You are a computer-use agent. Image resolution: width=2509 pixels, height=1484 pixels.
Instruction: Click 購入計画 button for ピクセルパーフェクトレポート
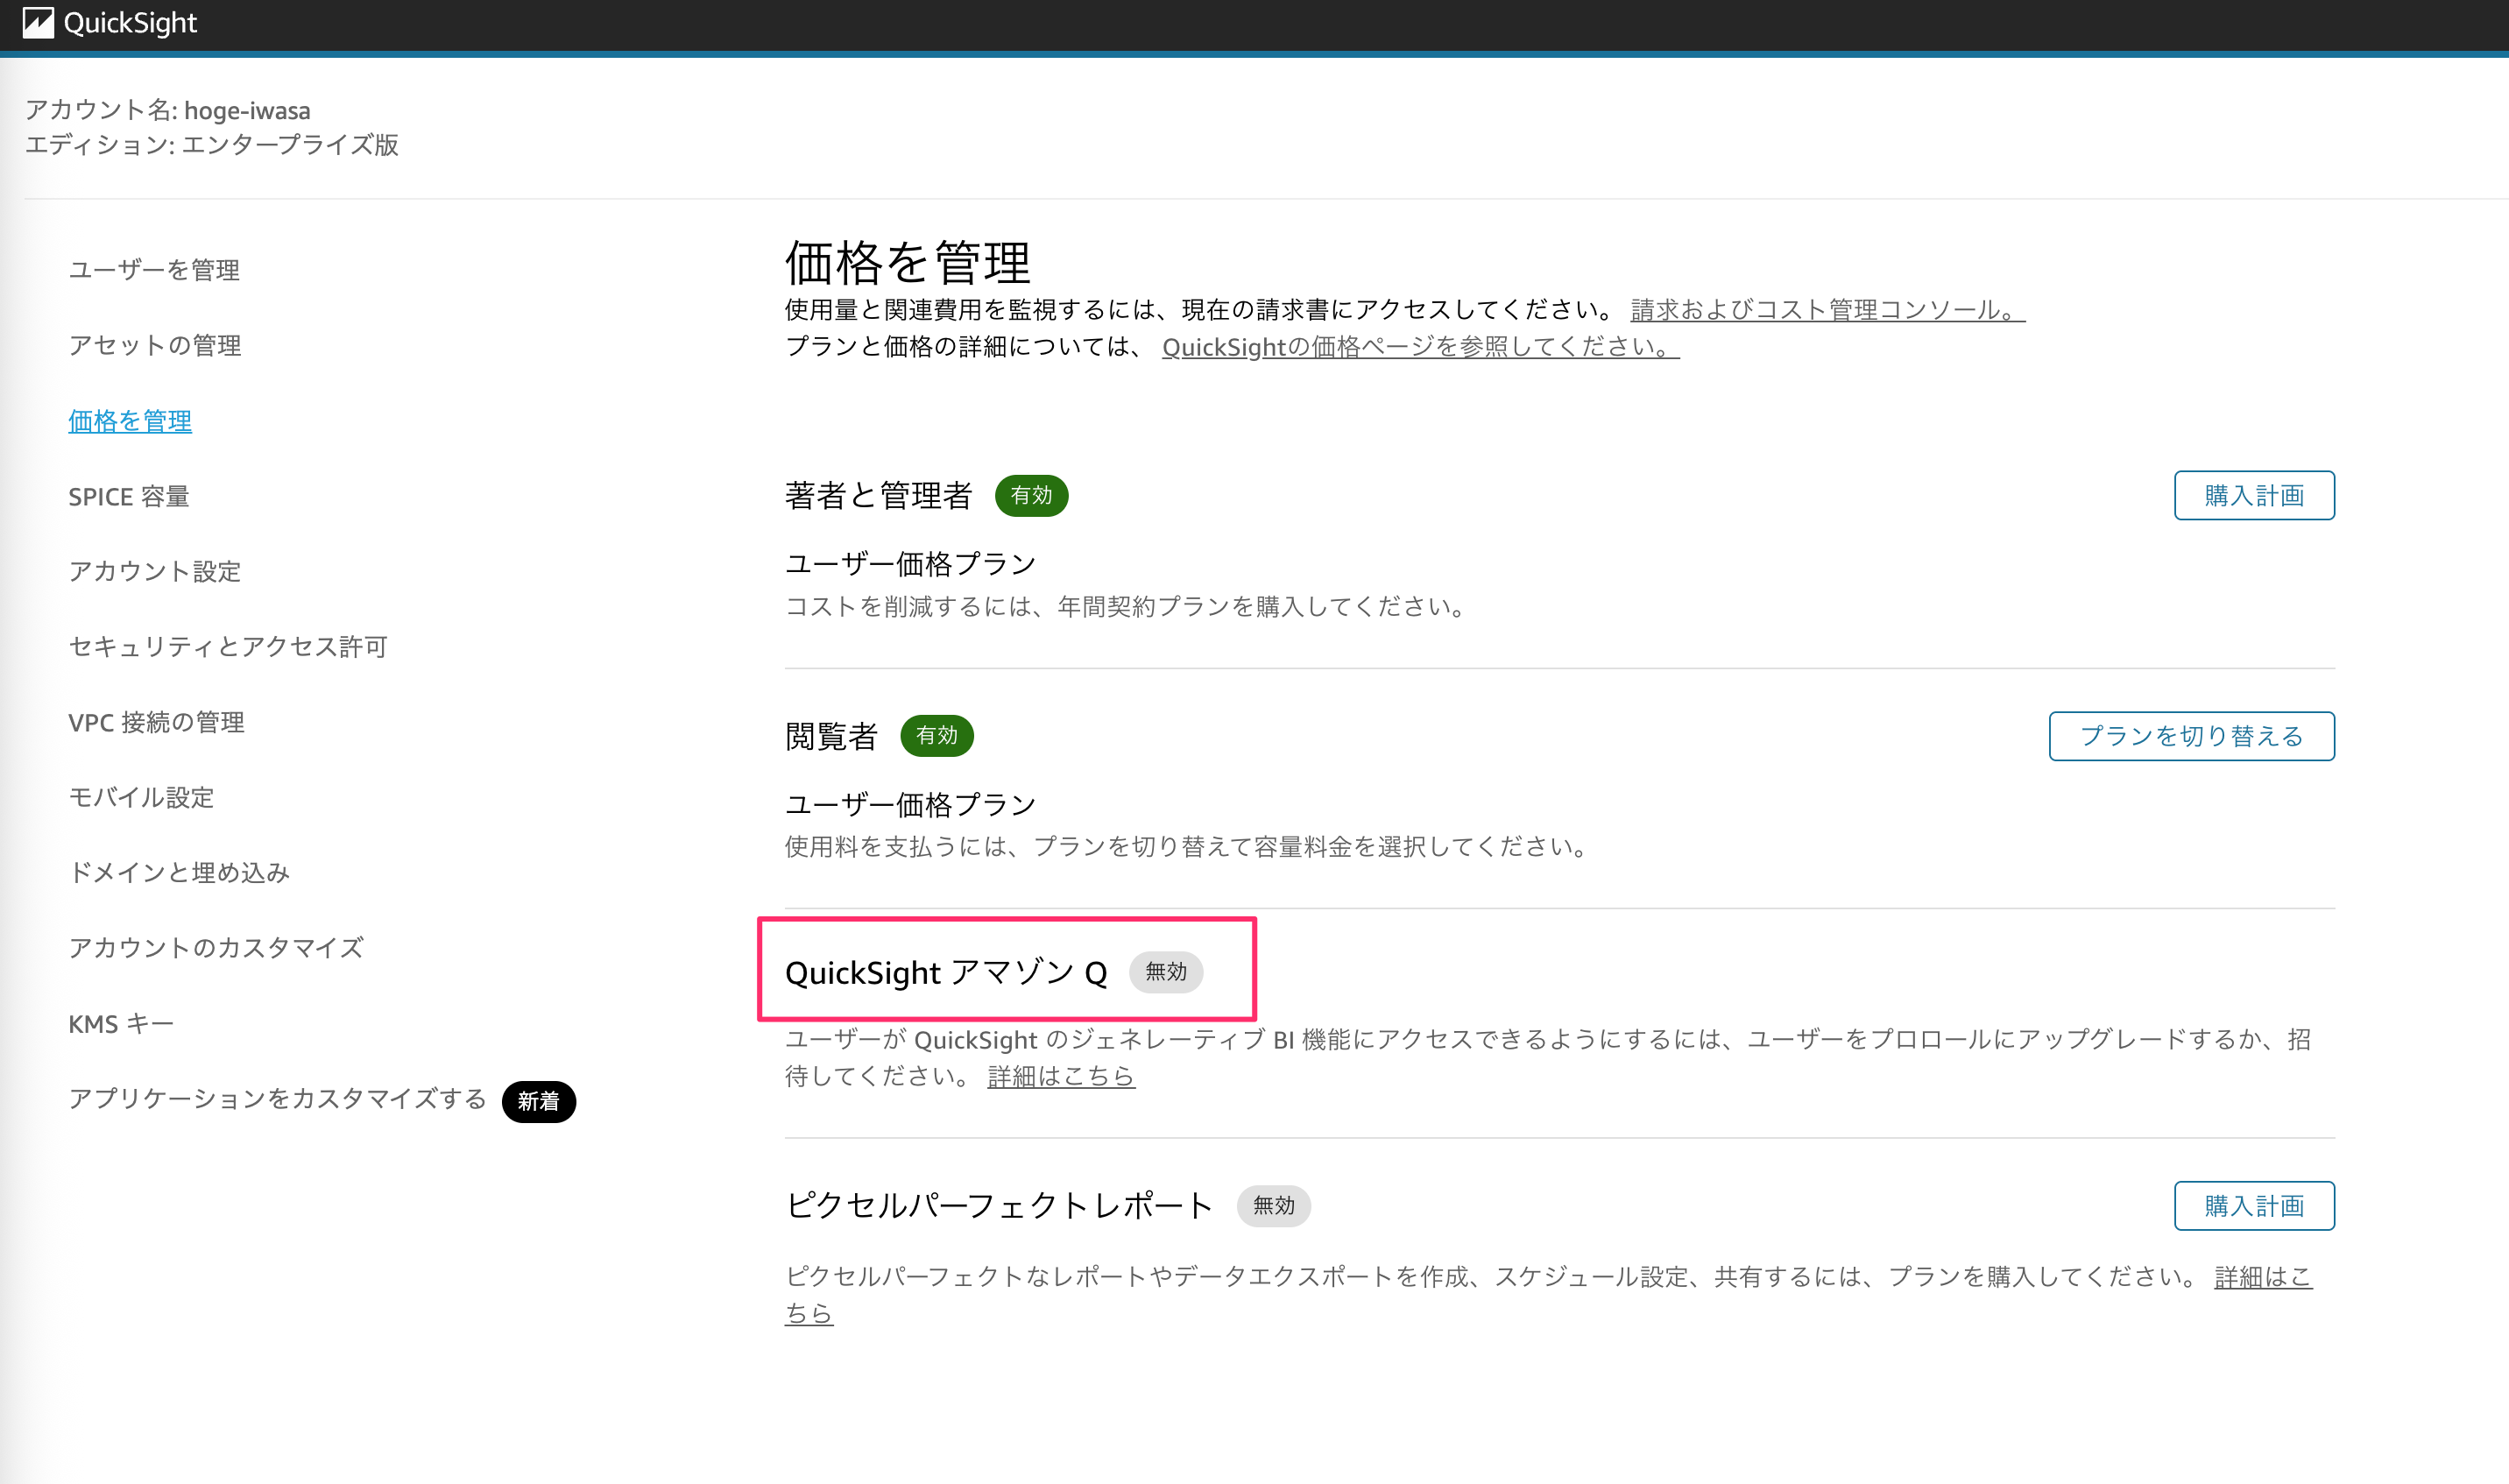coord(2254,1205)
